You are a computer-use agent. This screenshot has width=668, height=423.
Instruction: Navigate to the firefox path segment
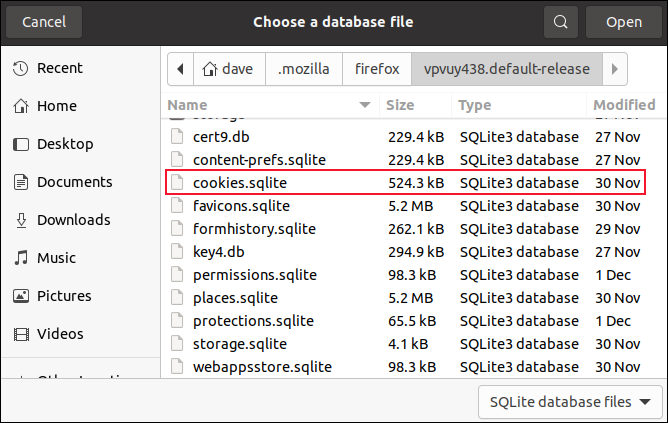coord(377,69)
